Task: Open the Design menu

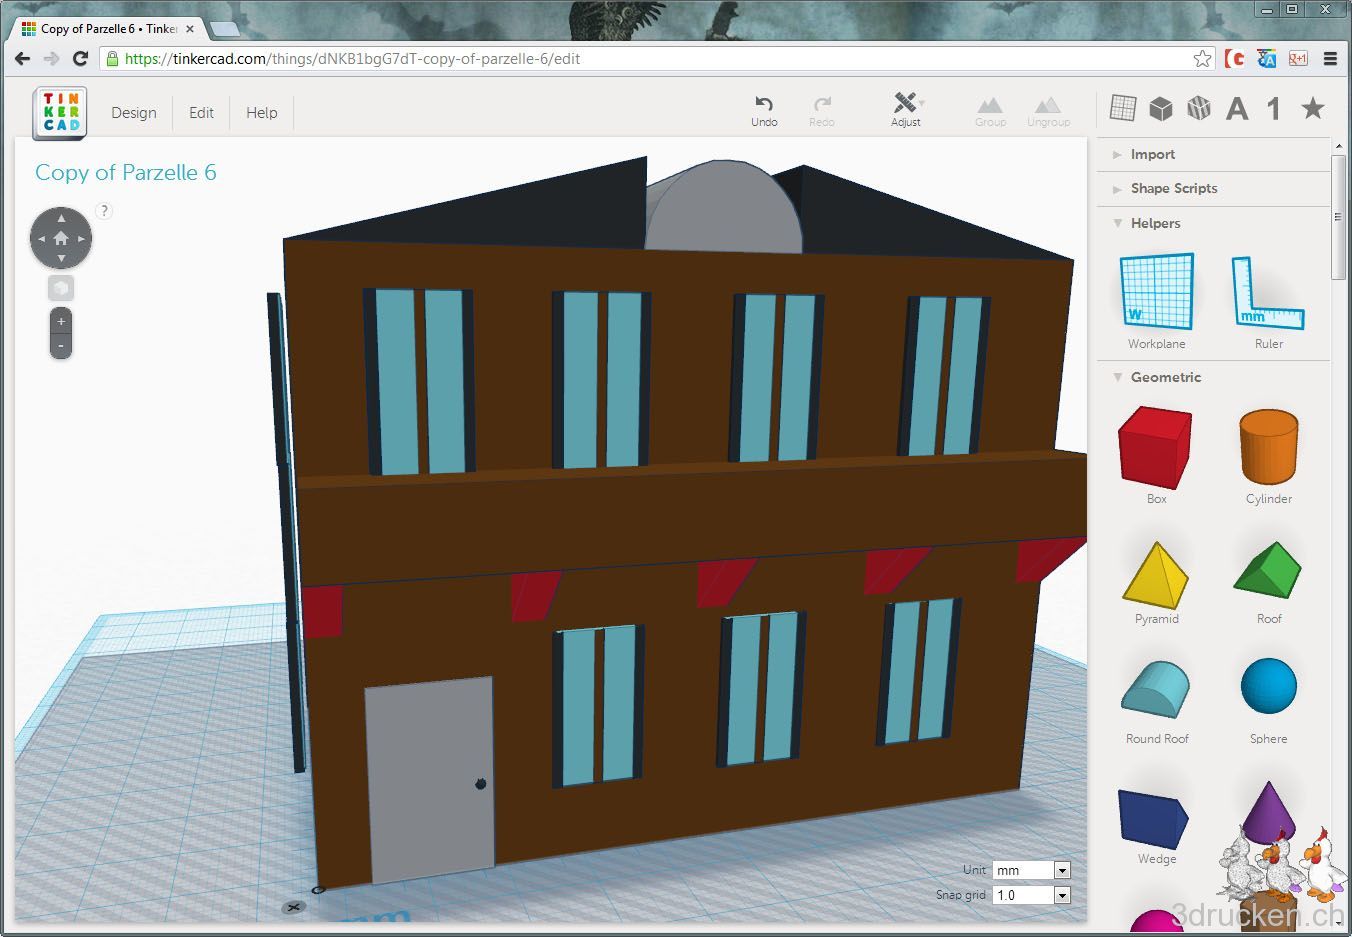Action: tap(134, 113)
